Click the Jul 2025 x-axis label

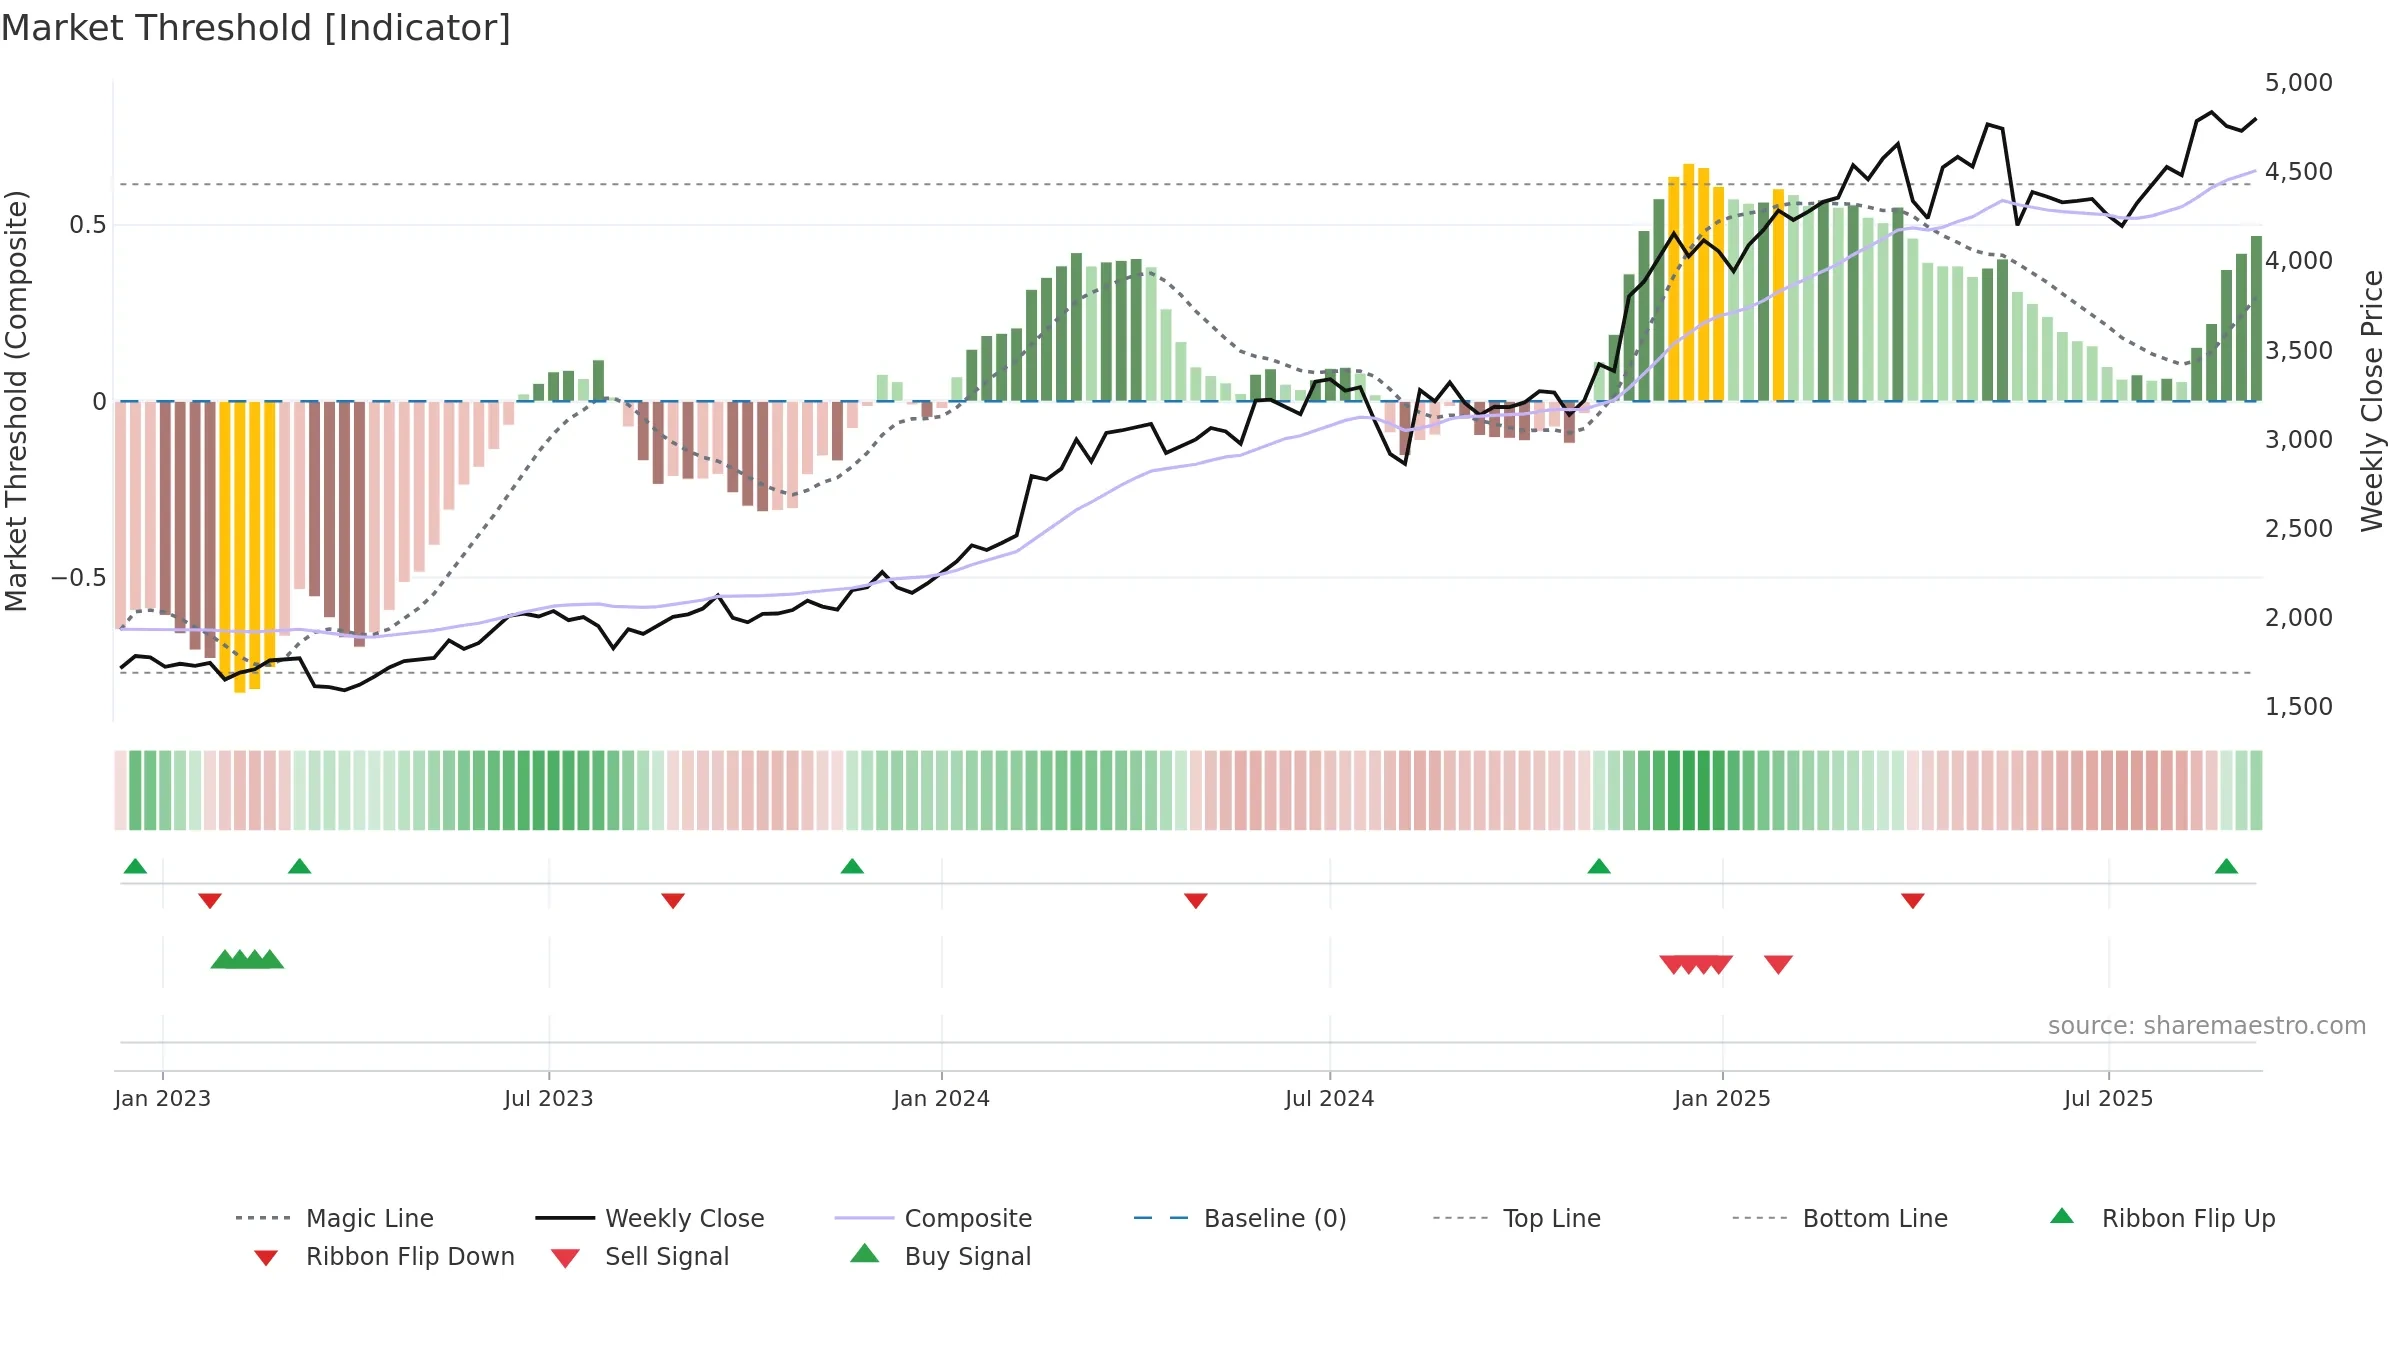tap(2108, 1098)
